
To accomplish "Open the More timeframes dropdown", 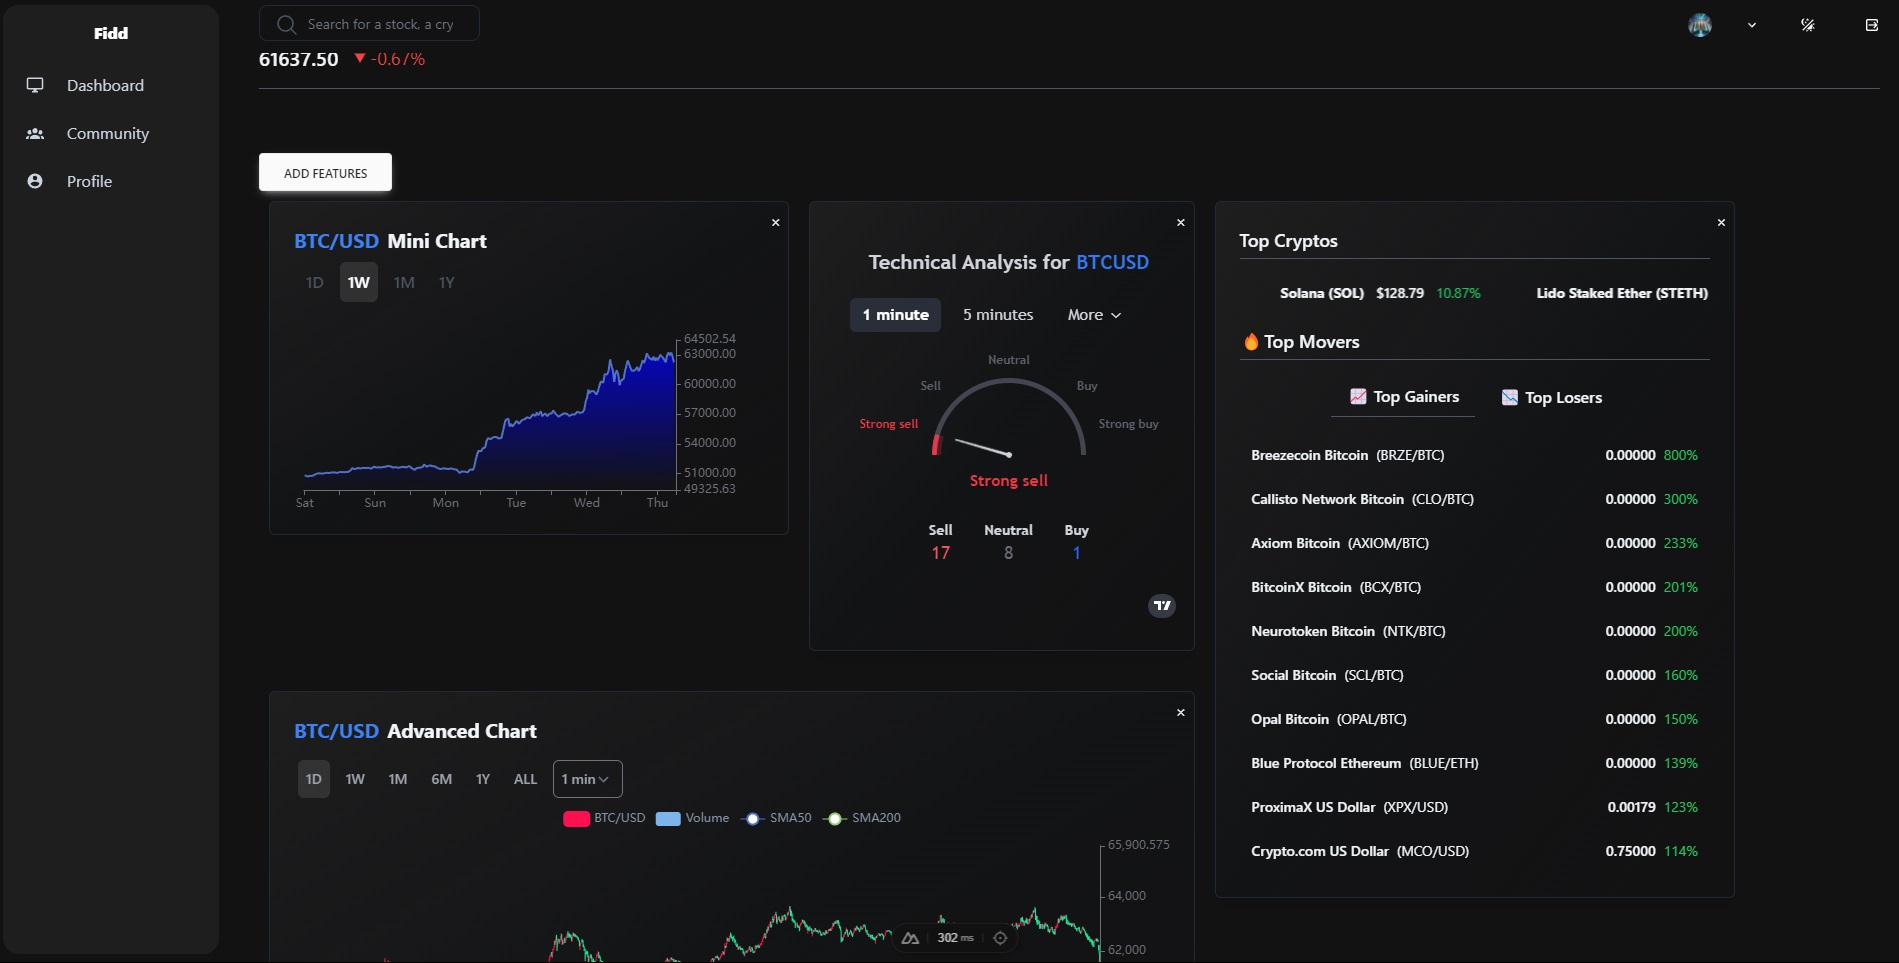I will 1094,315.
